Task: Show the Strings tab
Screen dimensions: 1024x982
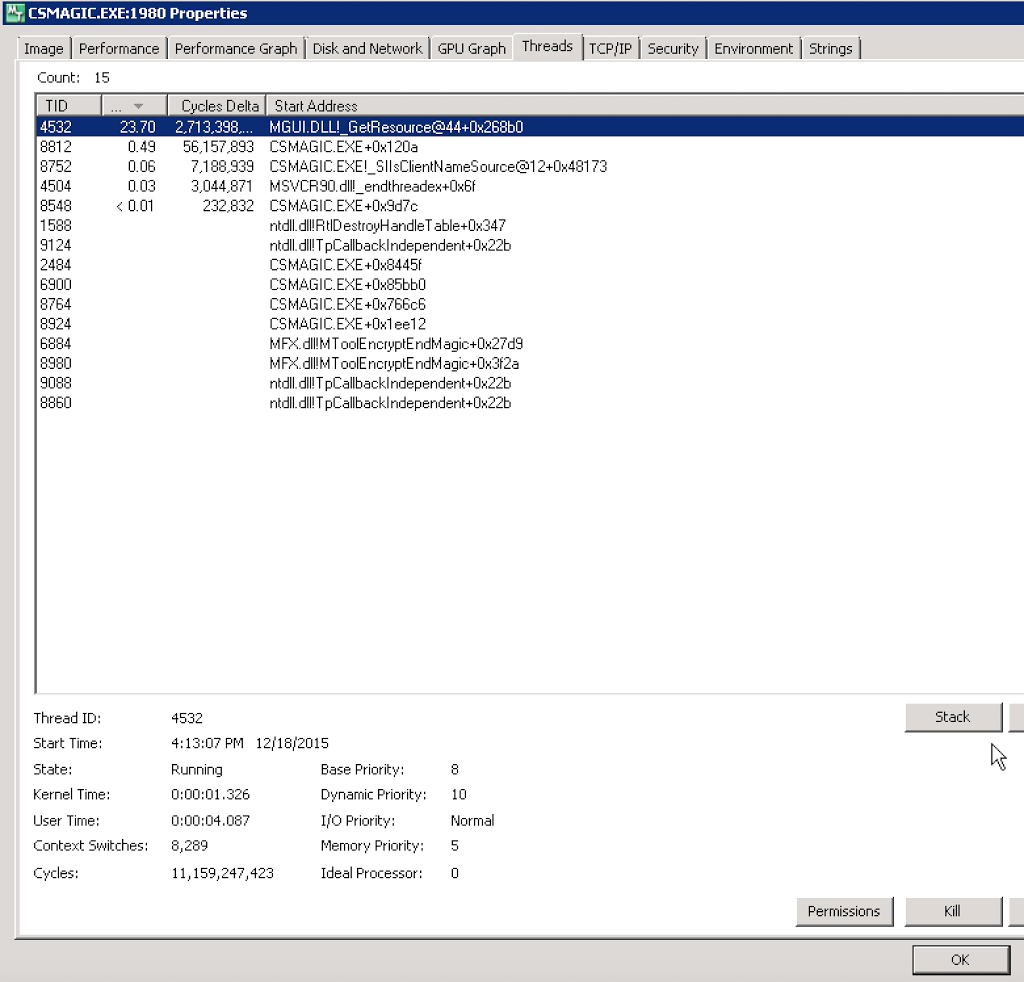Action: pyautogui.click(x=830, y=49)
